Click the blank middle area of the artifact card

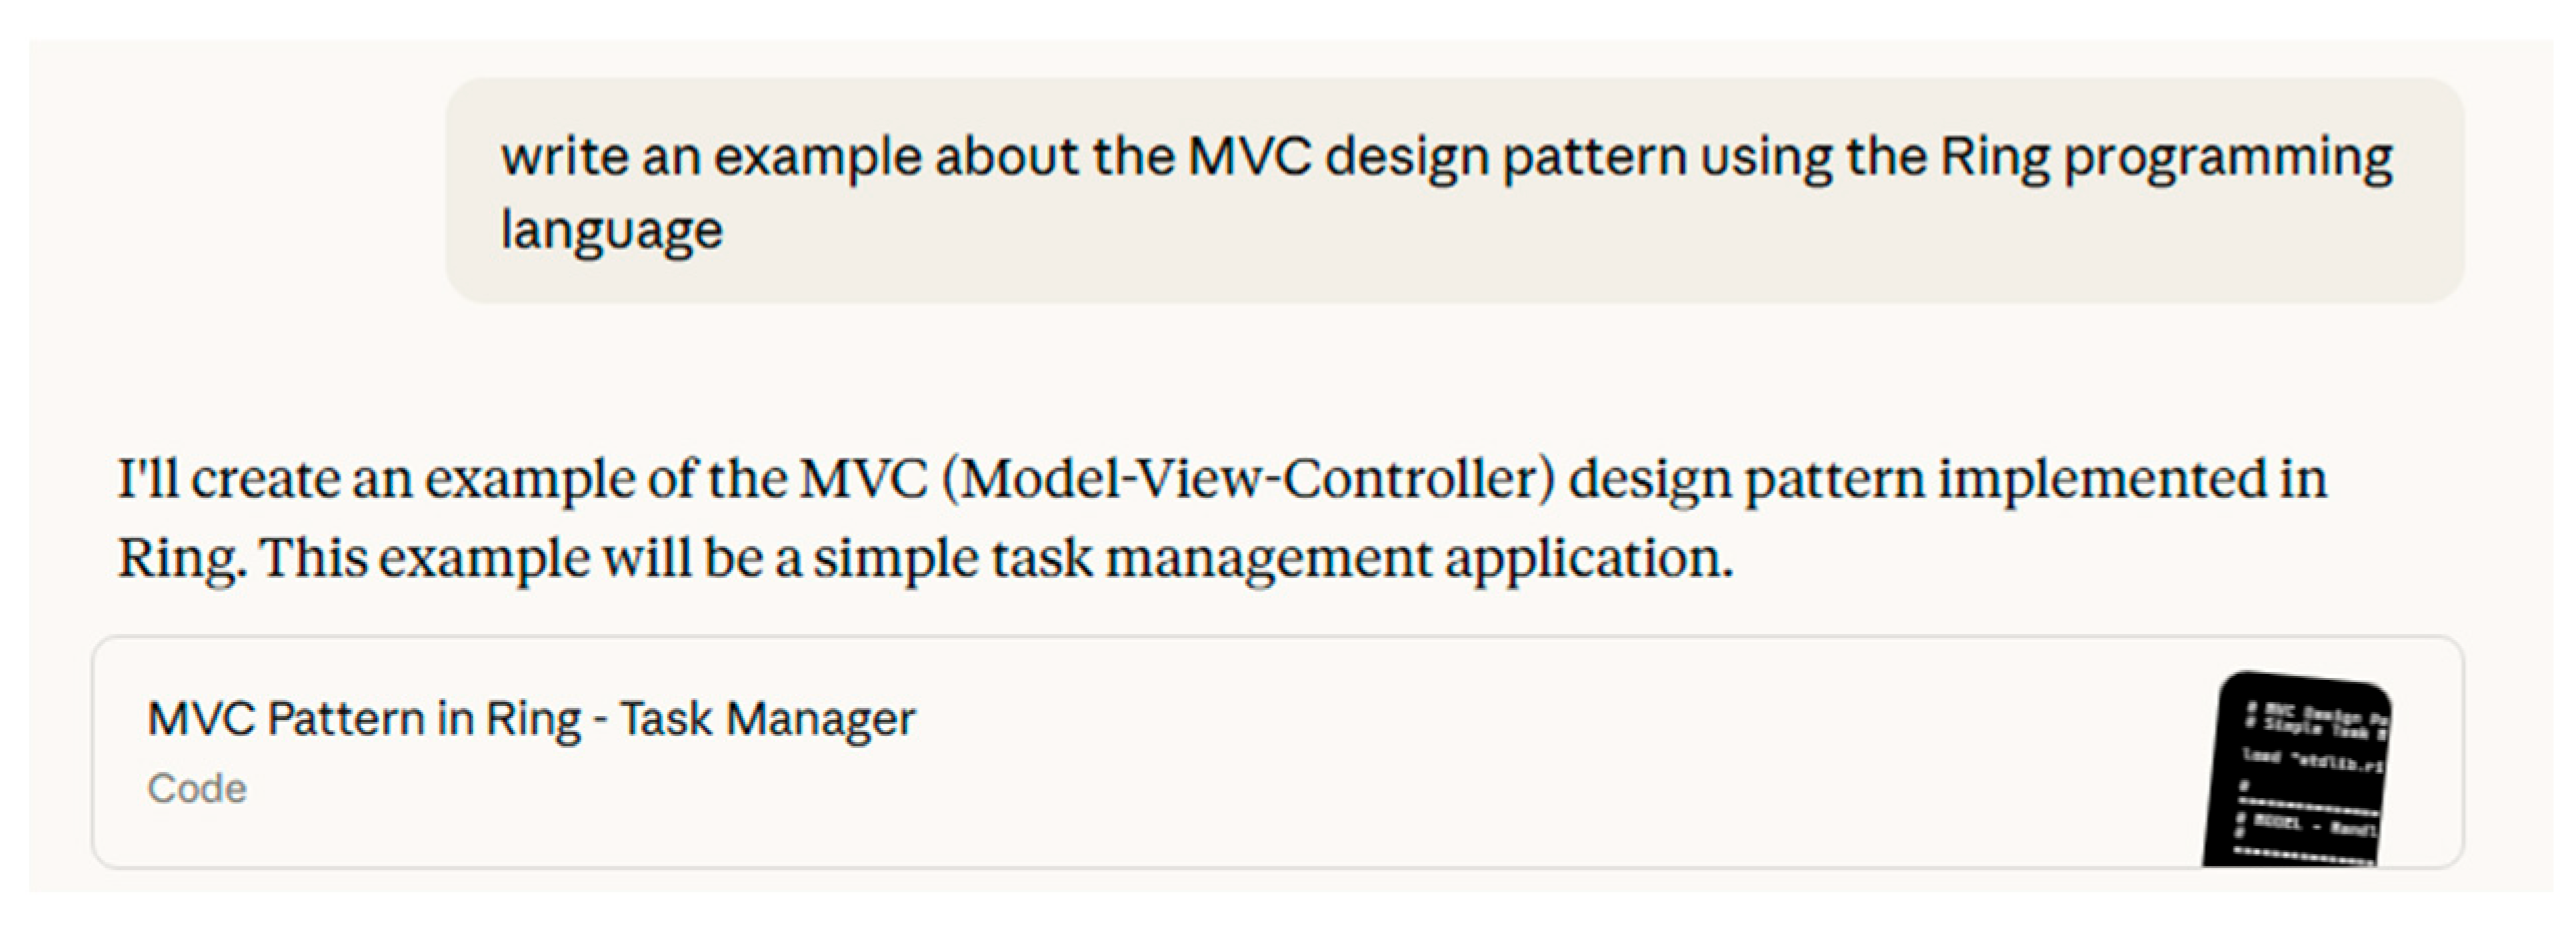[1500, 760]
